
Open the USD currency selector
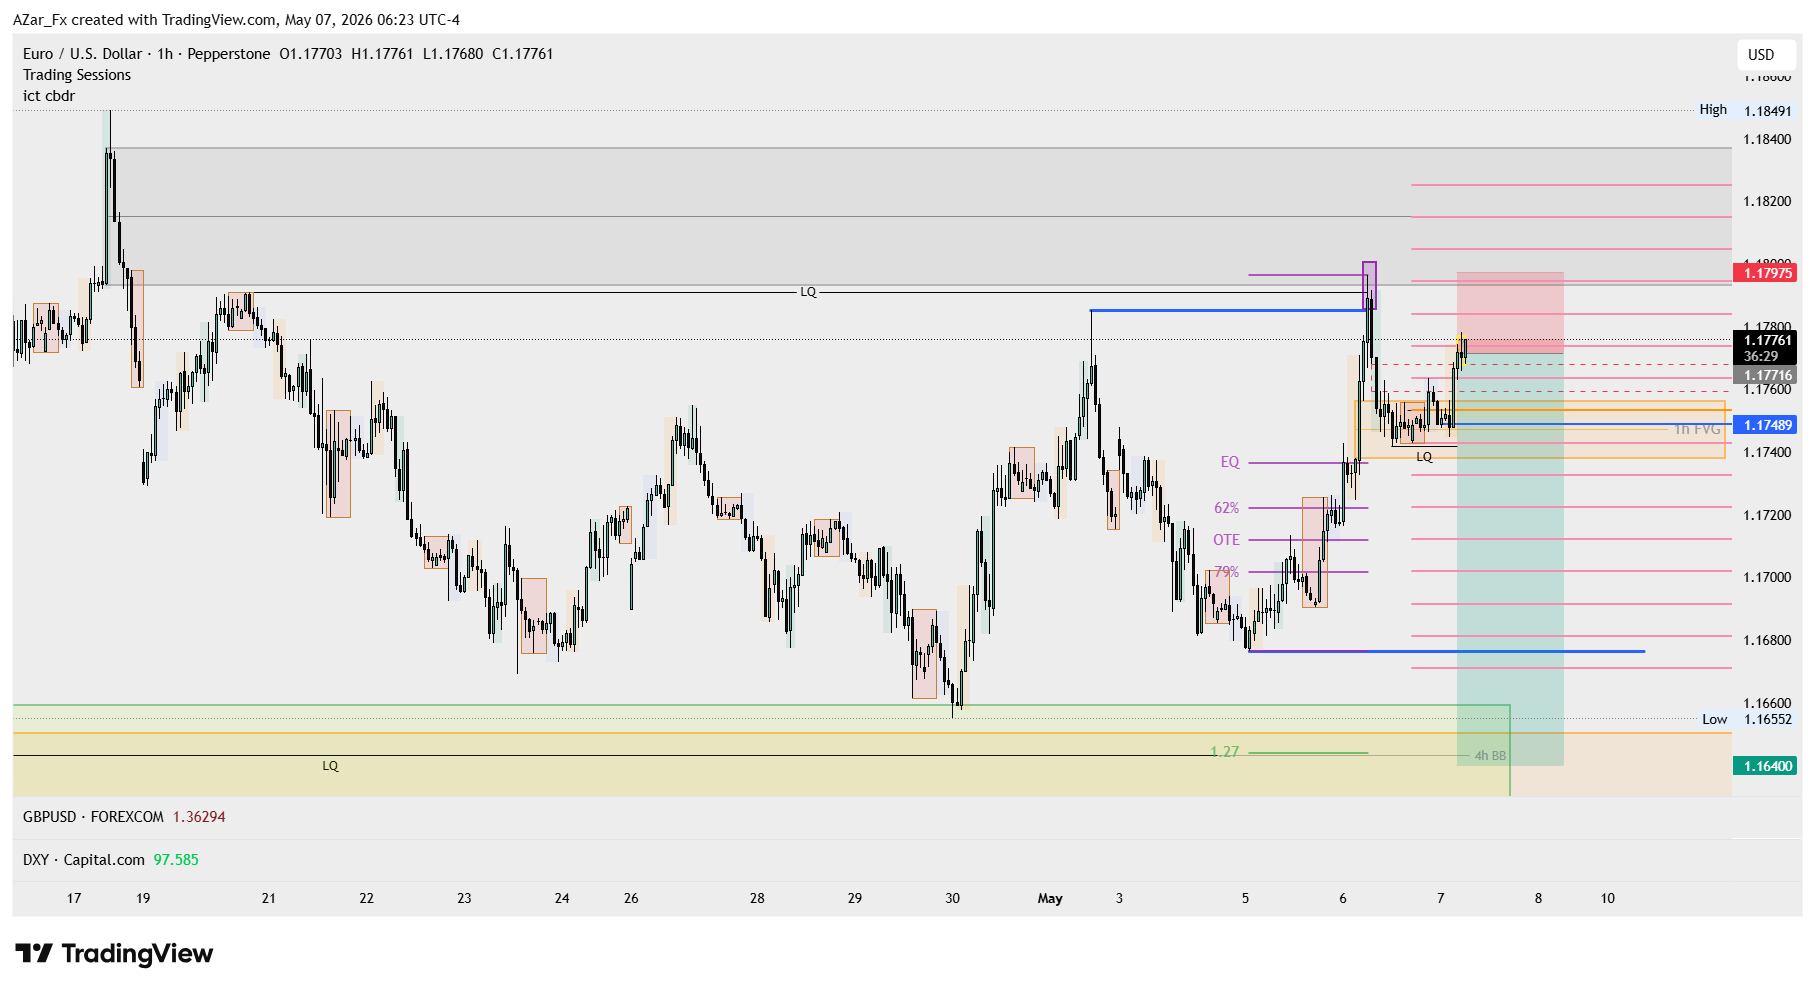[x=1761, y=55]
